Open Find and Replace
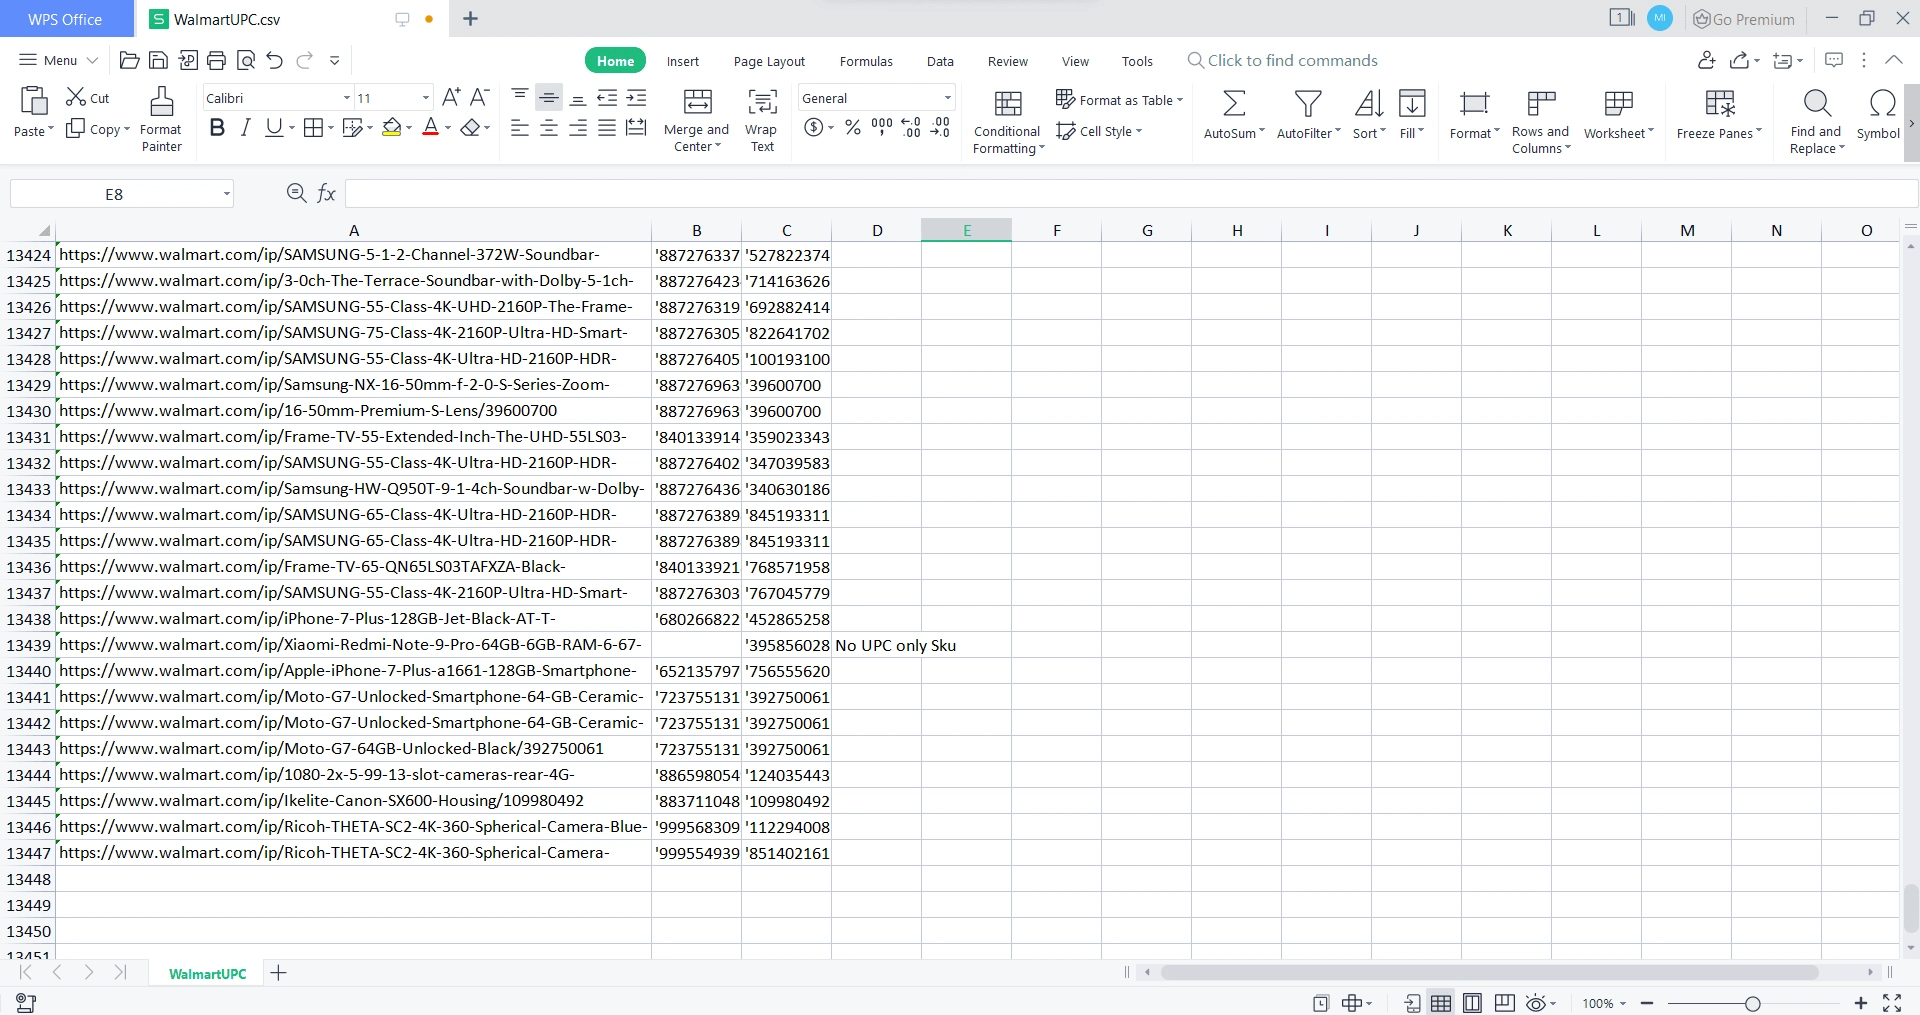The image size is (1920, 1015). pos(1816,121)
